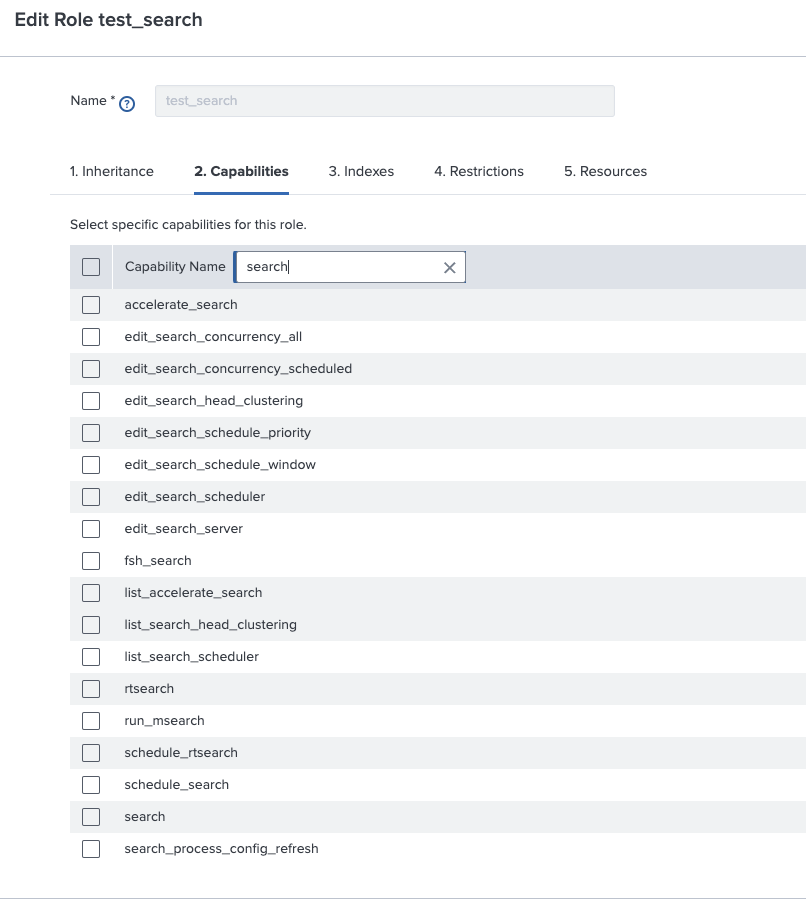Click the disabled Name field test_search
Screen dimensions: 806x914
click(x=384, y=101)
